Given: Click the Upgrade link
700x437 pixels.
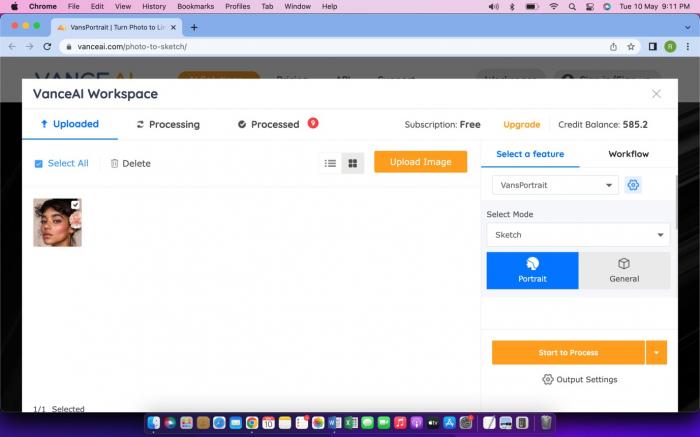Looking at the screenshot, I should click(x=521, y=125).
